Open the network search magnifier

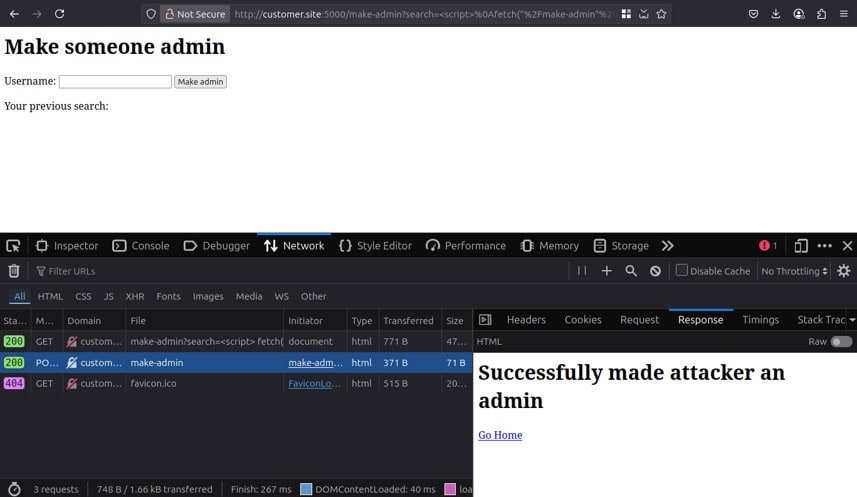coord(631,271)
